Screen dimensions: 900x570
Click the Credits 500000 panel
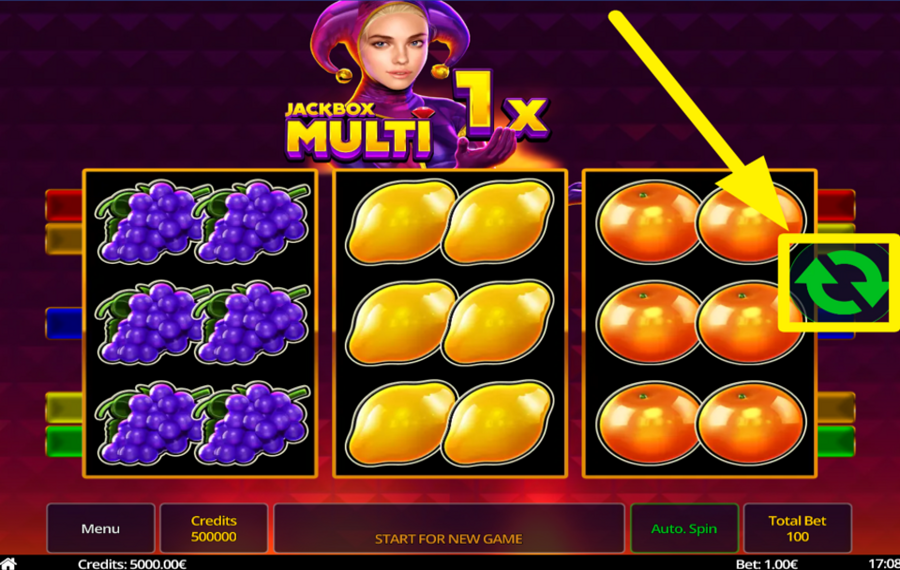[x=214, y=528]
